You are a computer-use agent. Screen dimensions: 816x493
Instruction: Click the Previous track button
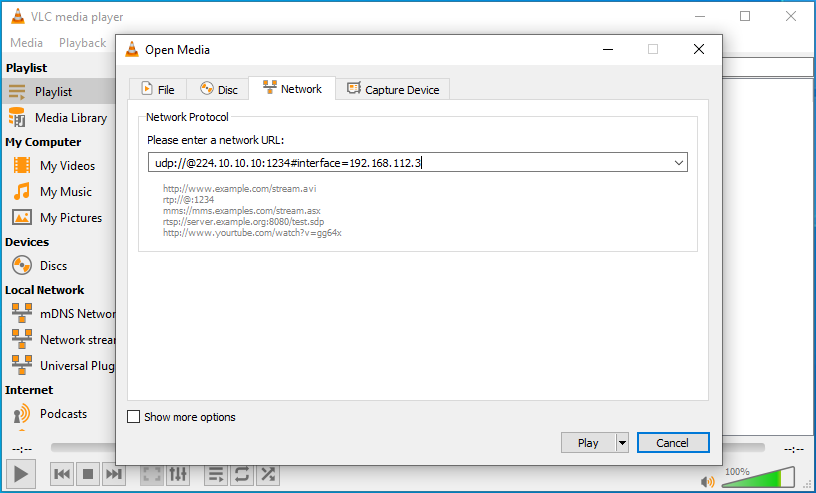coord(62,474)
